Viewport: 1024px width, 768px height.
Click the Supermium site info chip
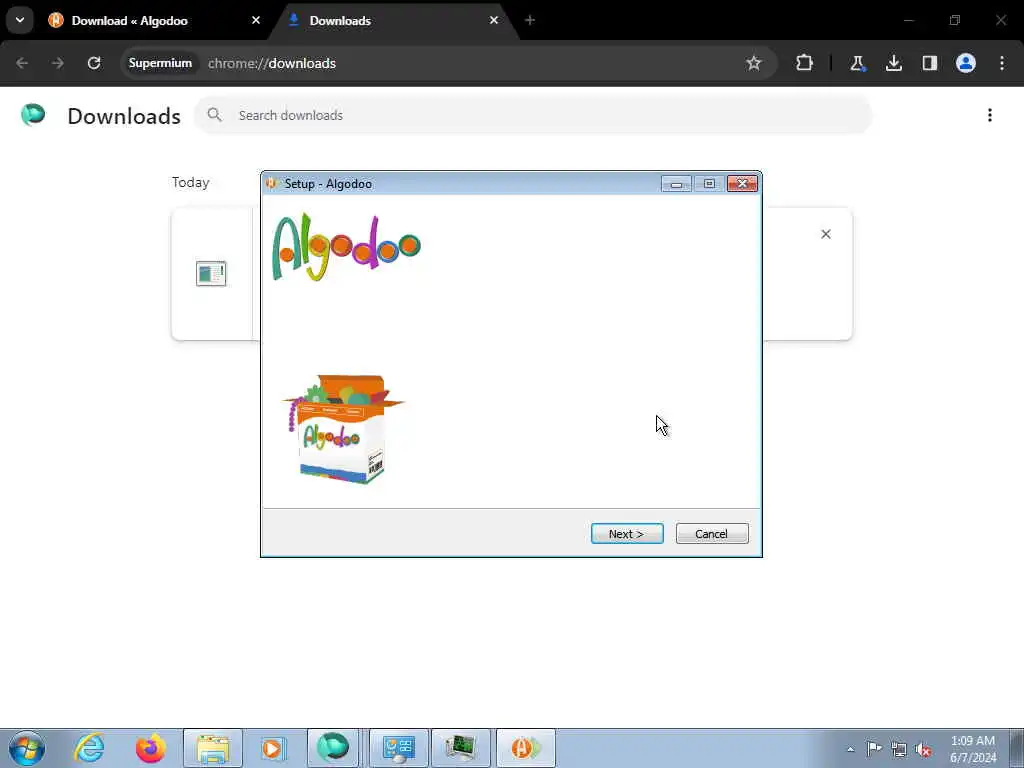point(160,63)
